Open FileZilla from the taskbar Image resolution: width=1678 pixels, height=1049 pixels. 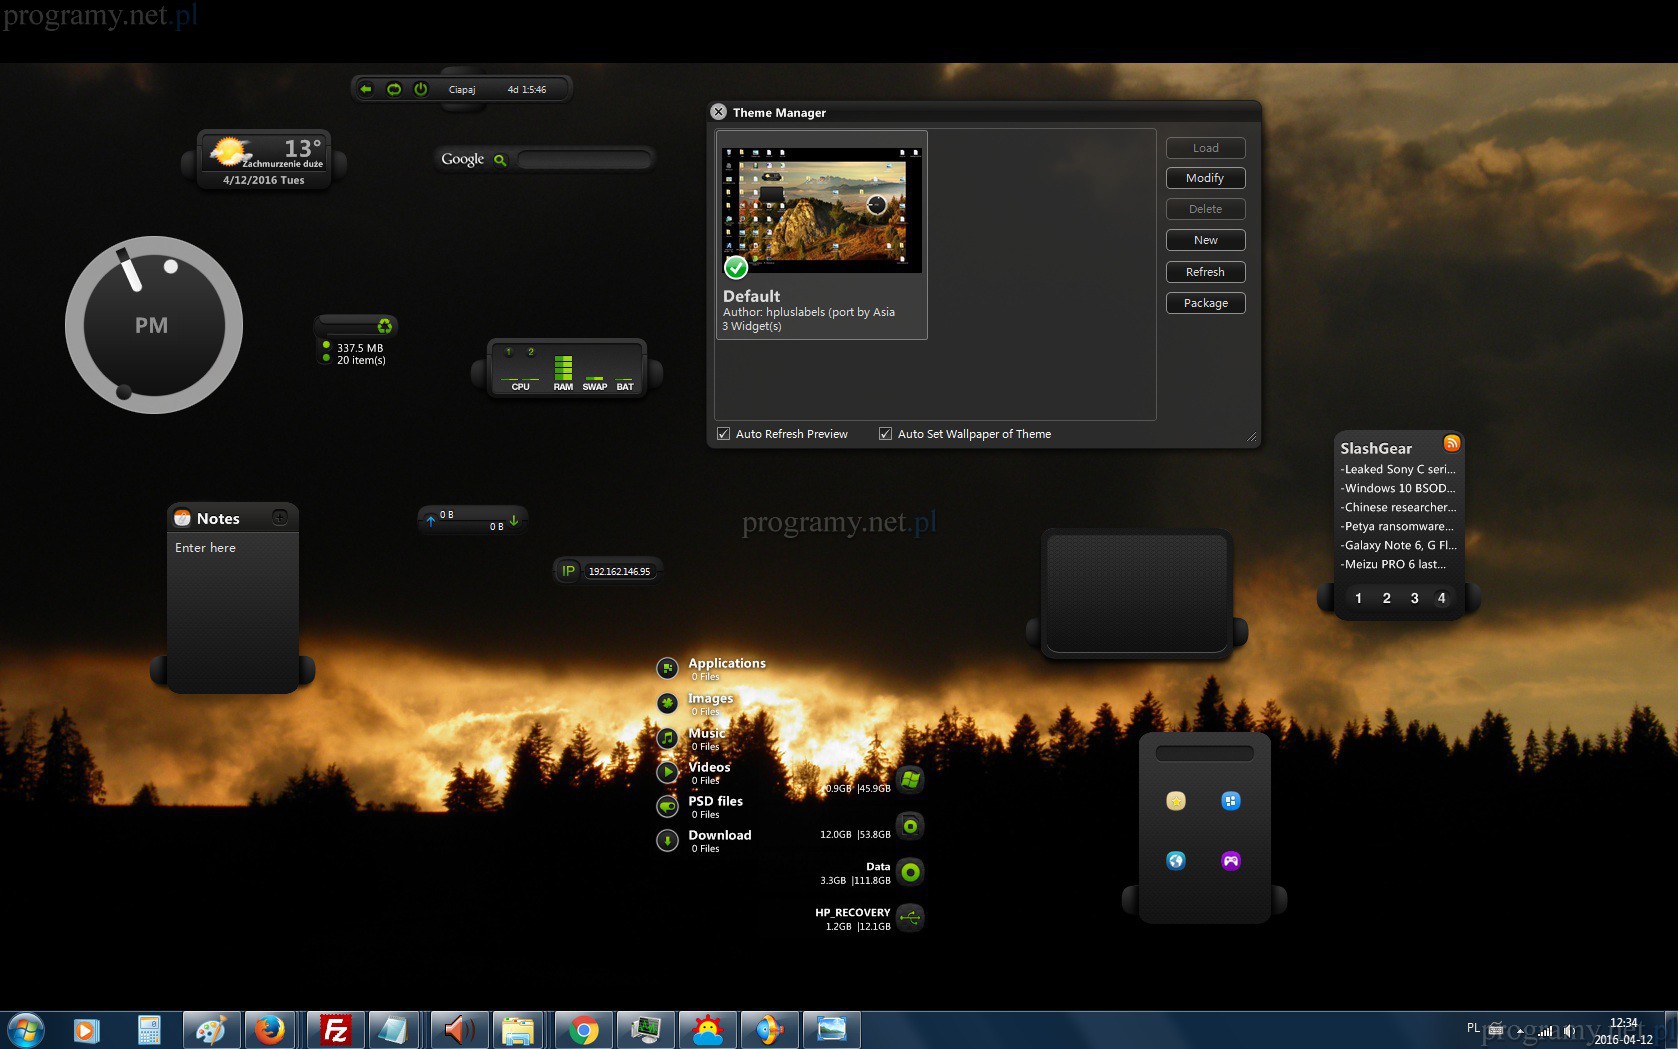click(335, 1030)
